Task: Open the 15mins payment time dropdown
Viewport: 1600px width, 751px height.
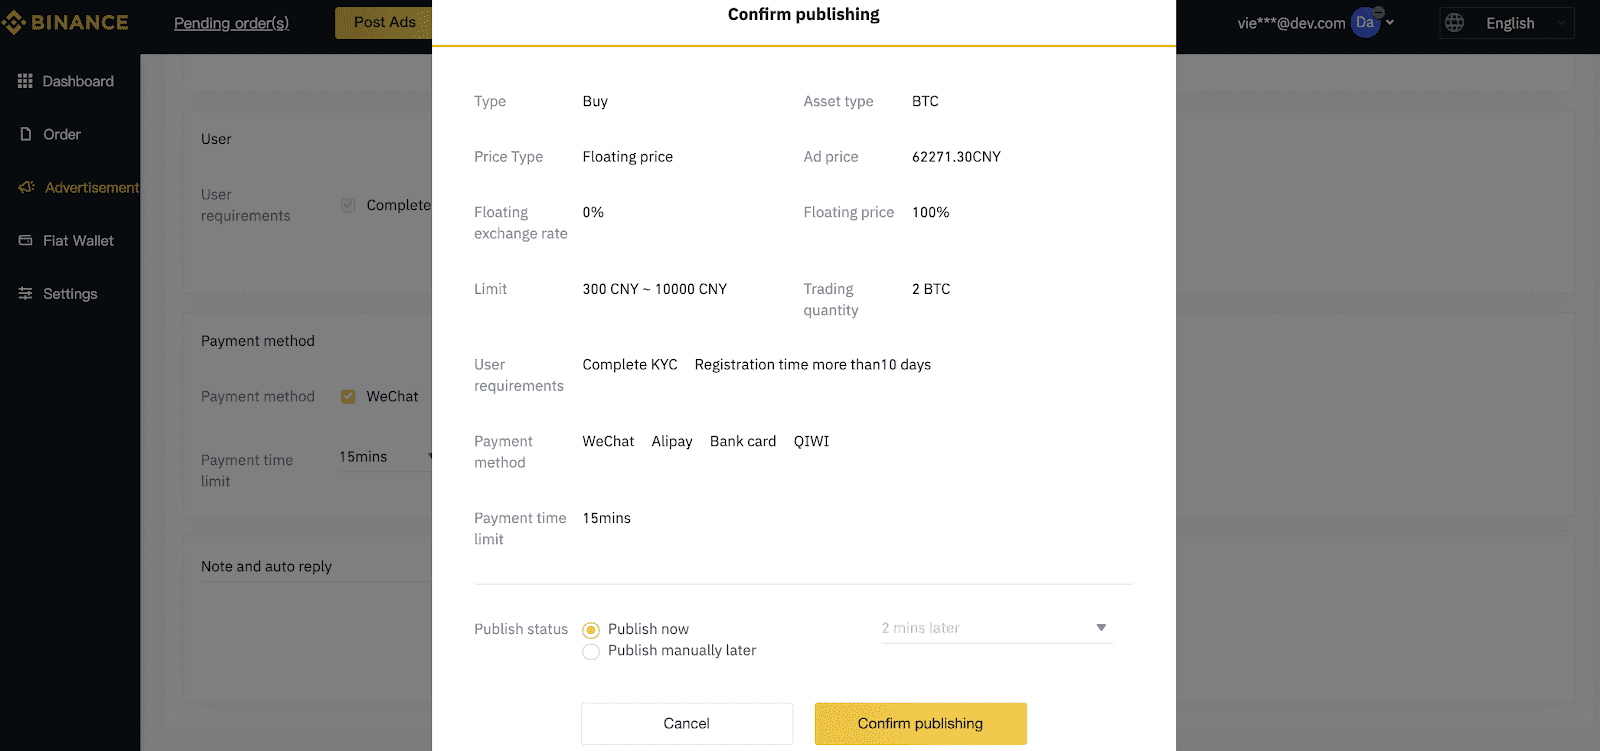Action: pyautogui.click(x=385, y=457)
